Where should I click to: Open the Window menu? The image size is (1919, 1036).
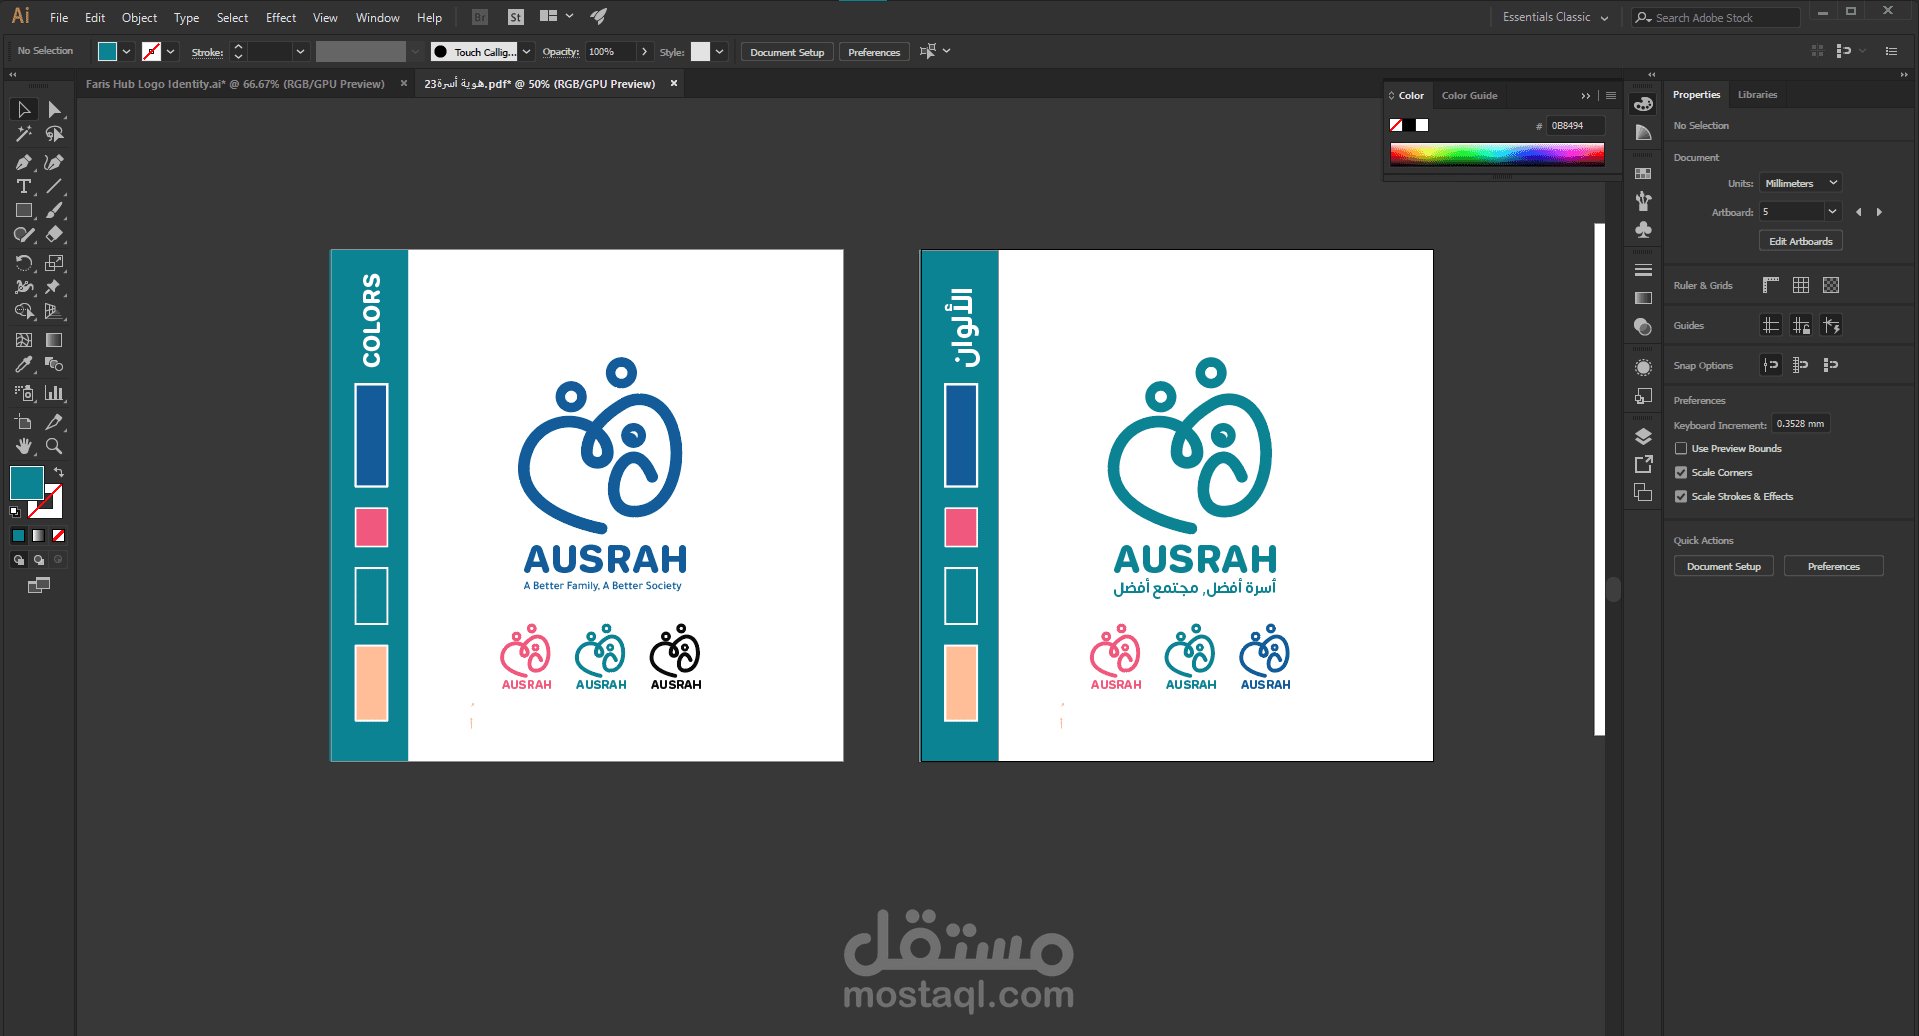coord(377,18)
